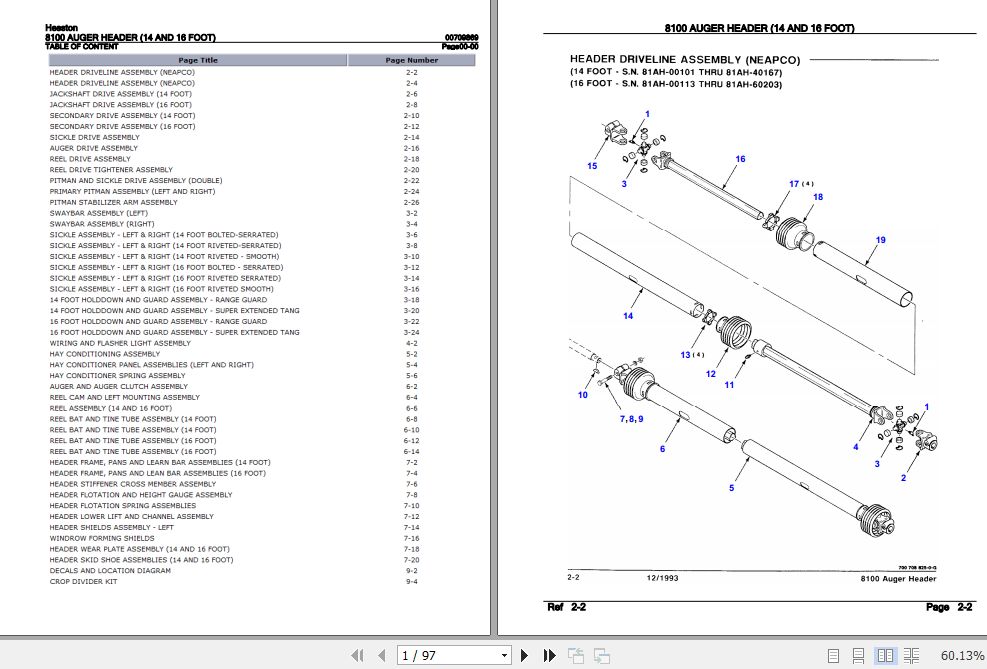
Task: Select continuous scrolling page layout
Action: pyautogui.click(x=858, y=655)
